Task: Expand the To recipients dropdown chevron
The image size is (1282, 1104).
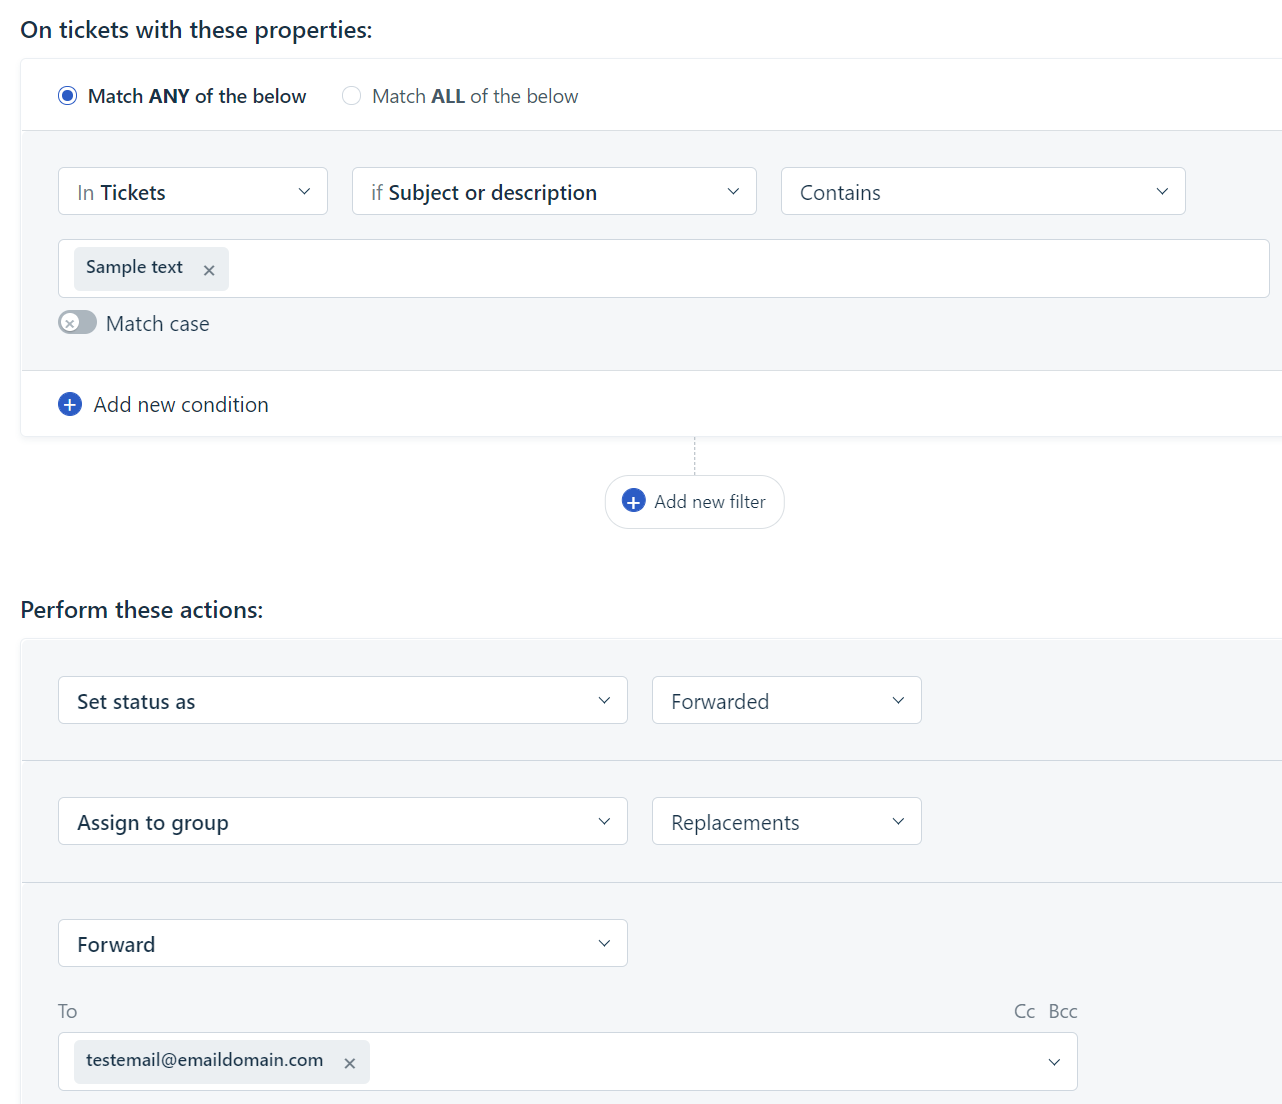Action: coord(1054,1062)
